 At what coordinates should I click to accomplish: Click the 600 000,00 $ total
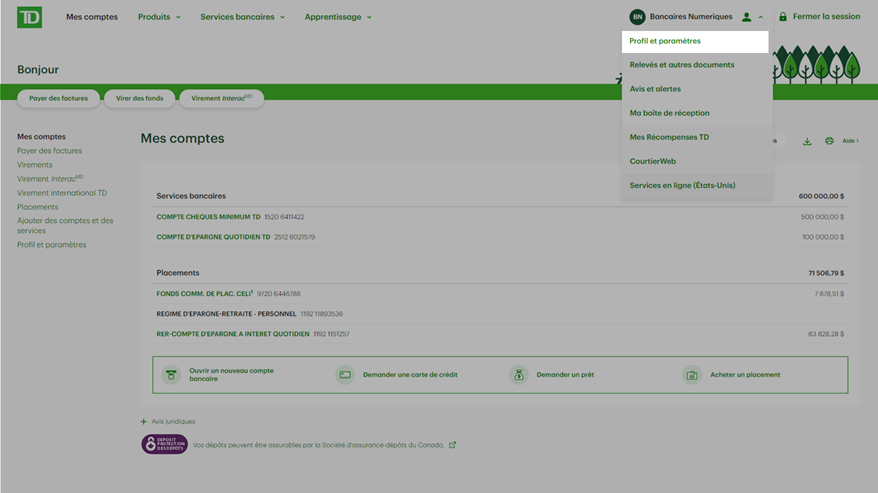(821, 196)
